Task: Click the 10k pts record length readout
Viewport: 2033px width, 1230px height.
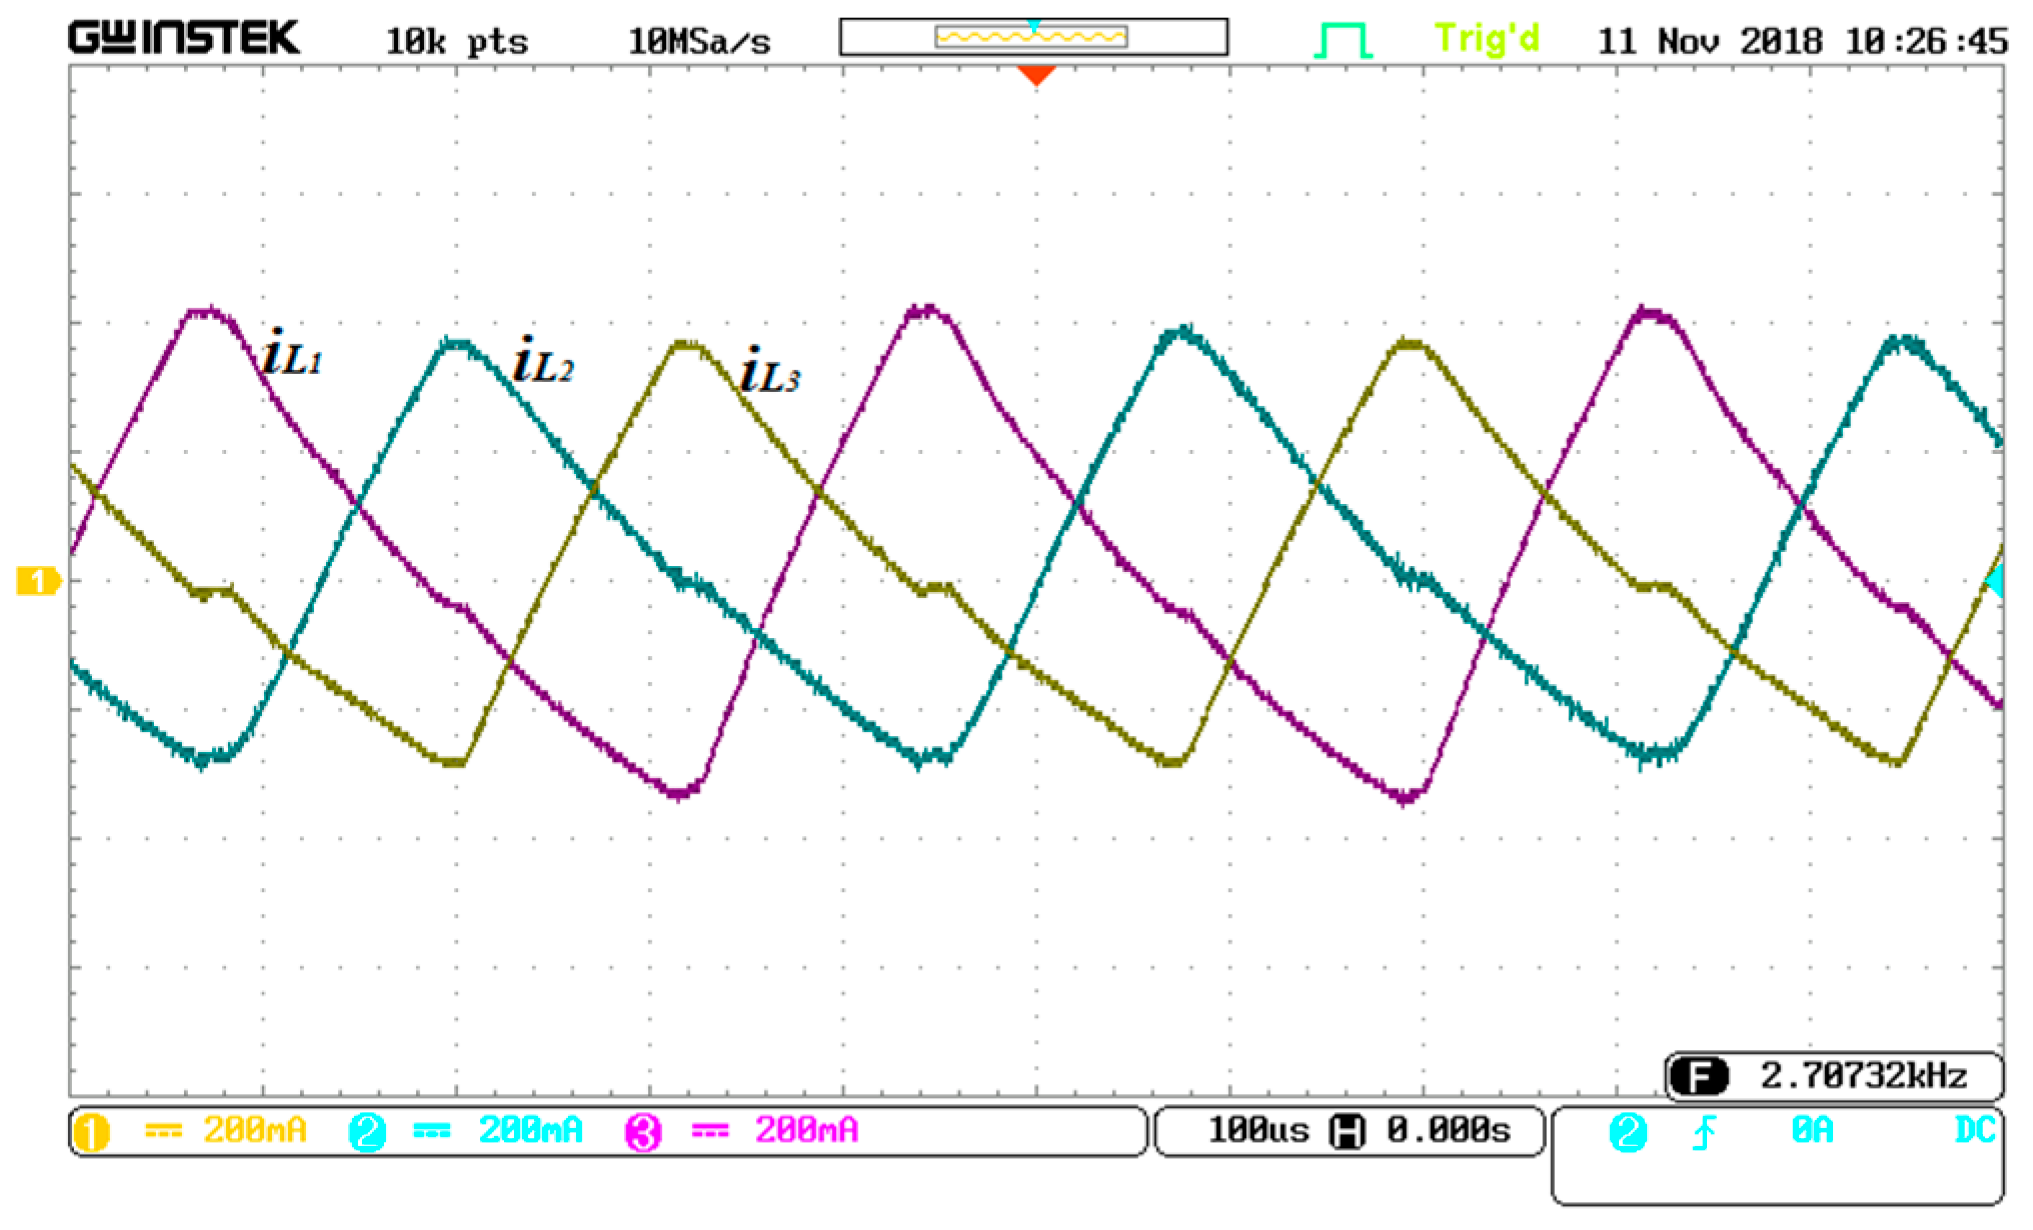Action: click(x=457, y=42)
